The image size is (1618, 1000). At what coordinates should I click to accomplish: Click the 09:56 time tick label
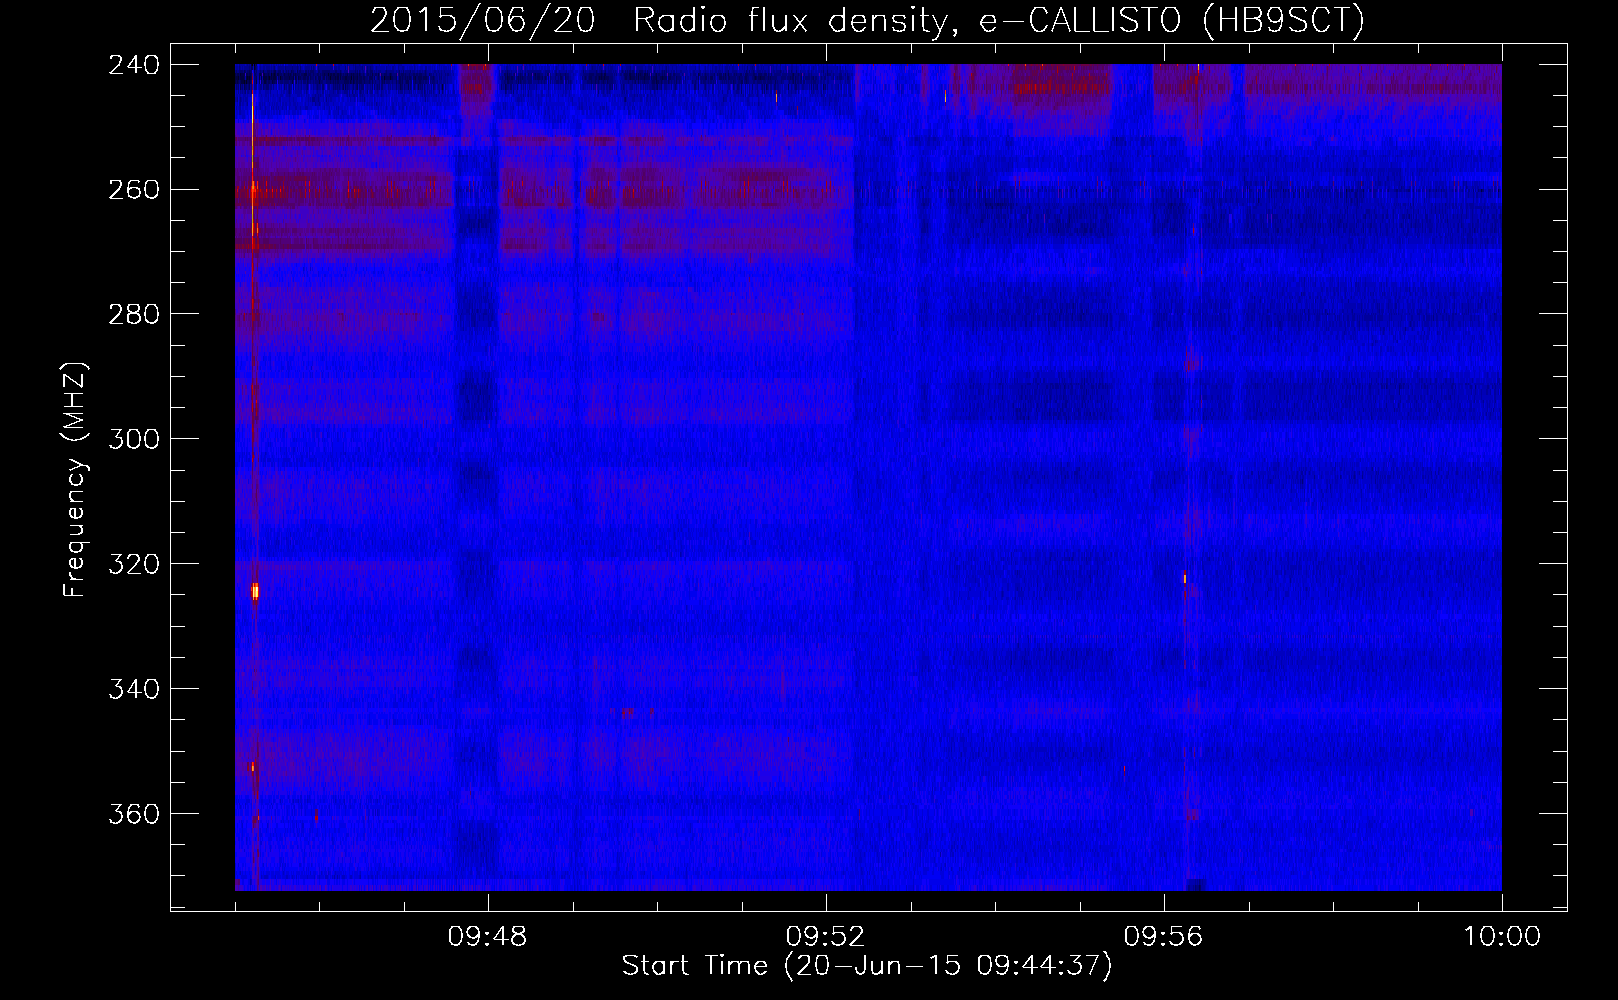1164,937
